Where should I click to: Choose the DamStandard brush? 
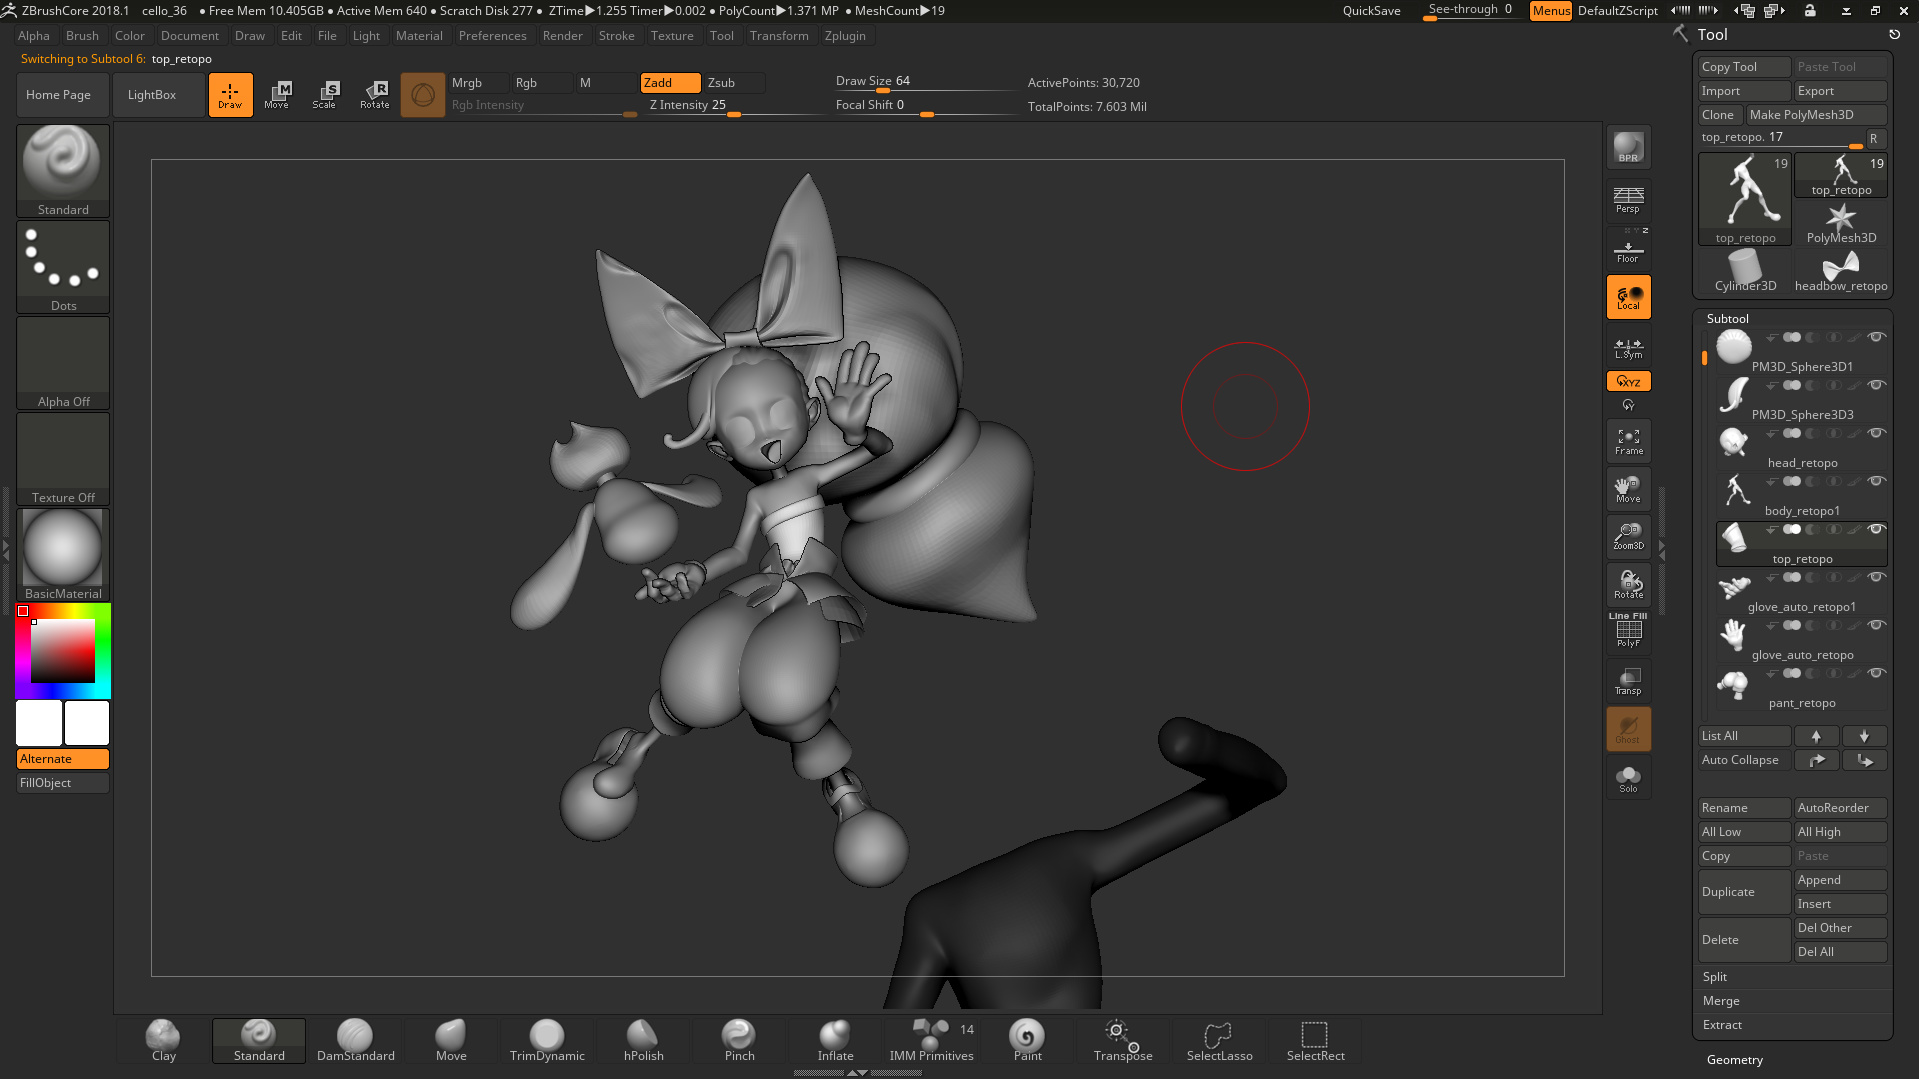click(355, 1040)
